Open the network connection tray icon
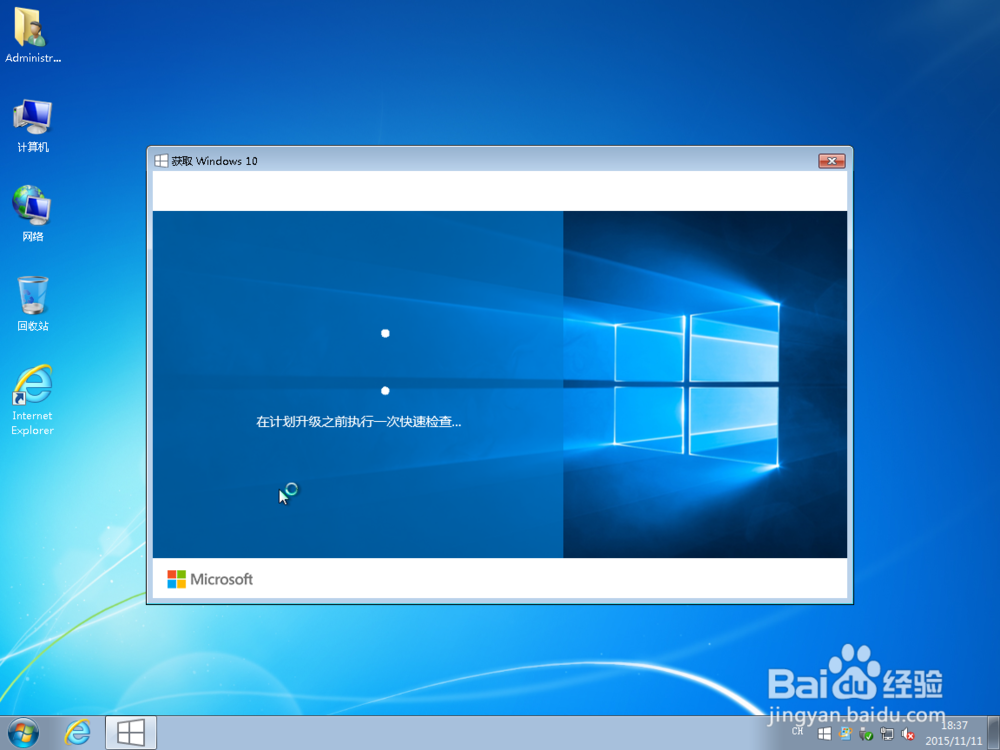Screen dimensions: 1000x750 [887, 734]
